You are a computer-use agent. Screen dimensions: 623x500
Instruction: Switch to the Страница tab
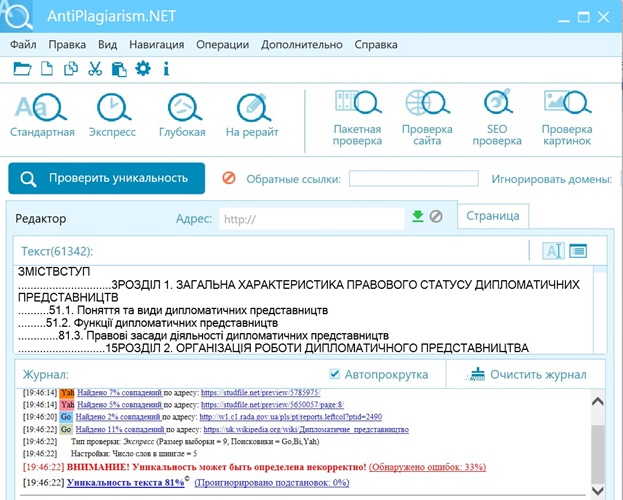pyautogui.click(x=493, y=216)
